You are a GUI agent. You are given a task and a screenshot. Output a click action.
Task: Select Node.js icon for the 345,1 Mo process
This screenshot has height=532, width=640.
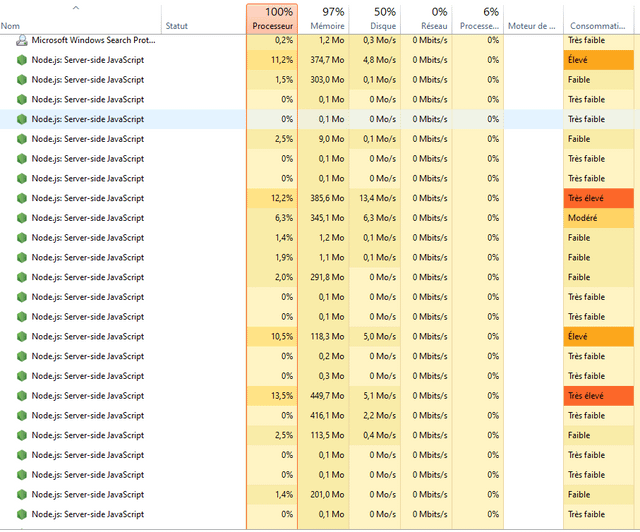pos(22,218)
